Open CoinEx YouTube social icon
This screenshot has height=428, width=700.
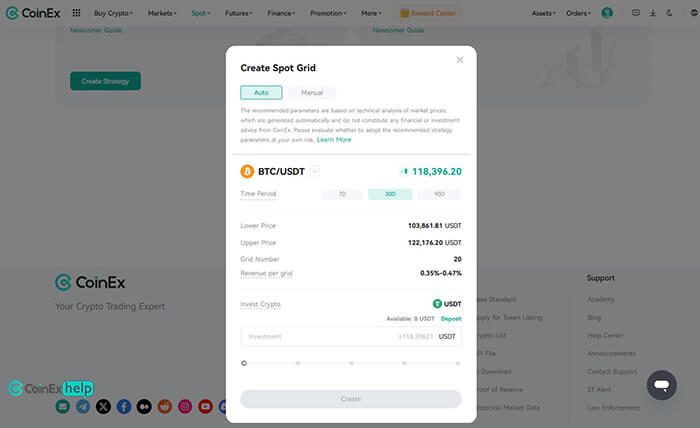coord(205,406)
